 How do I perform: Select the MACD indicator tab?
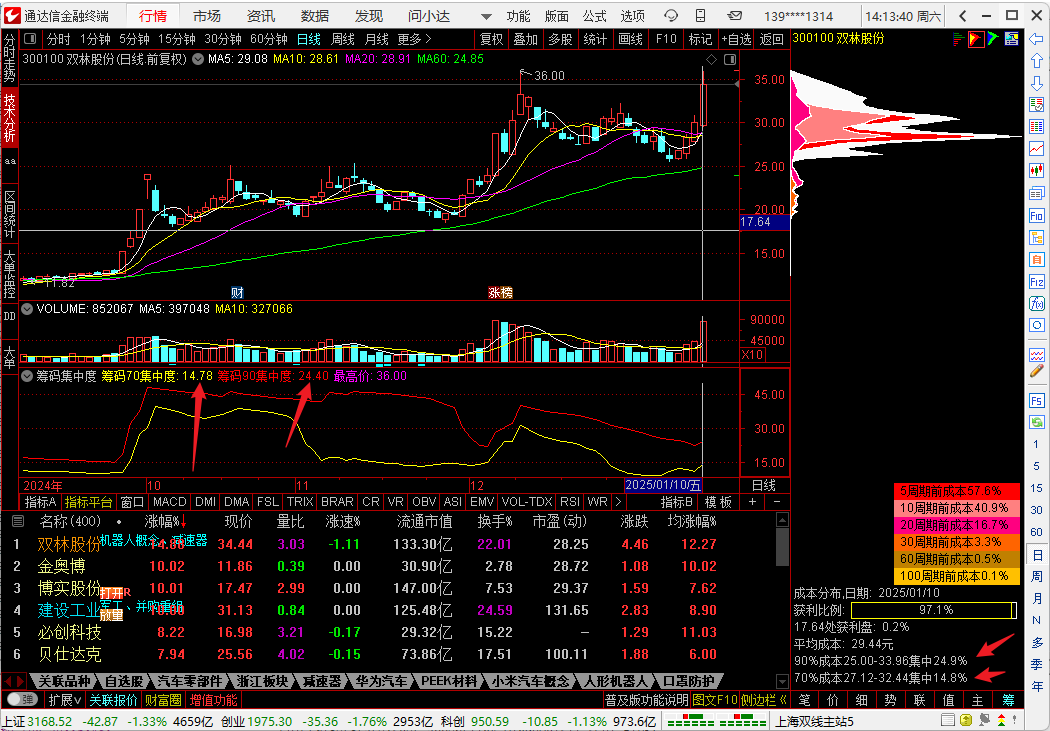pos(169,501)
